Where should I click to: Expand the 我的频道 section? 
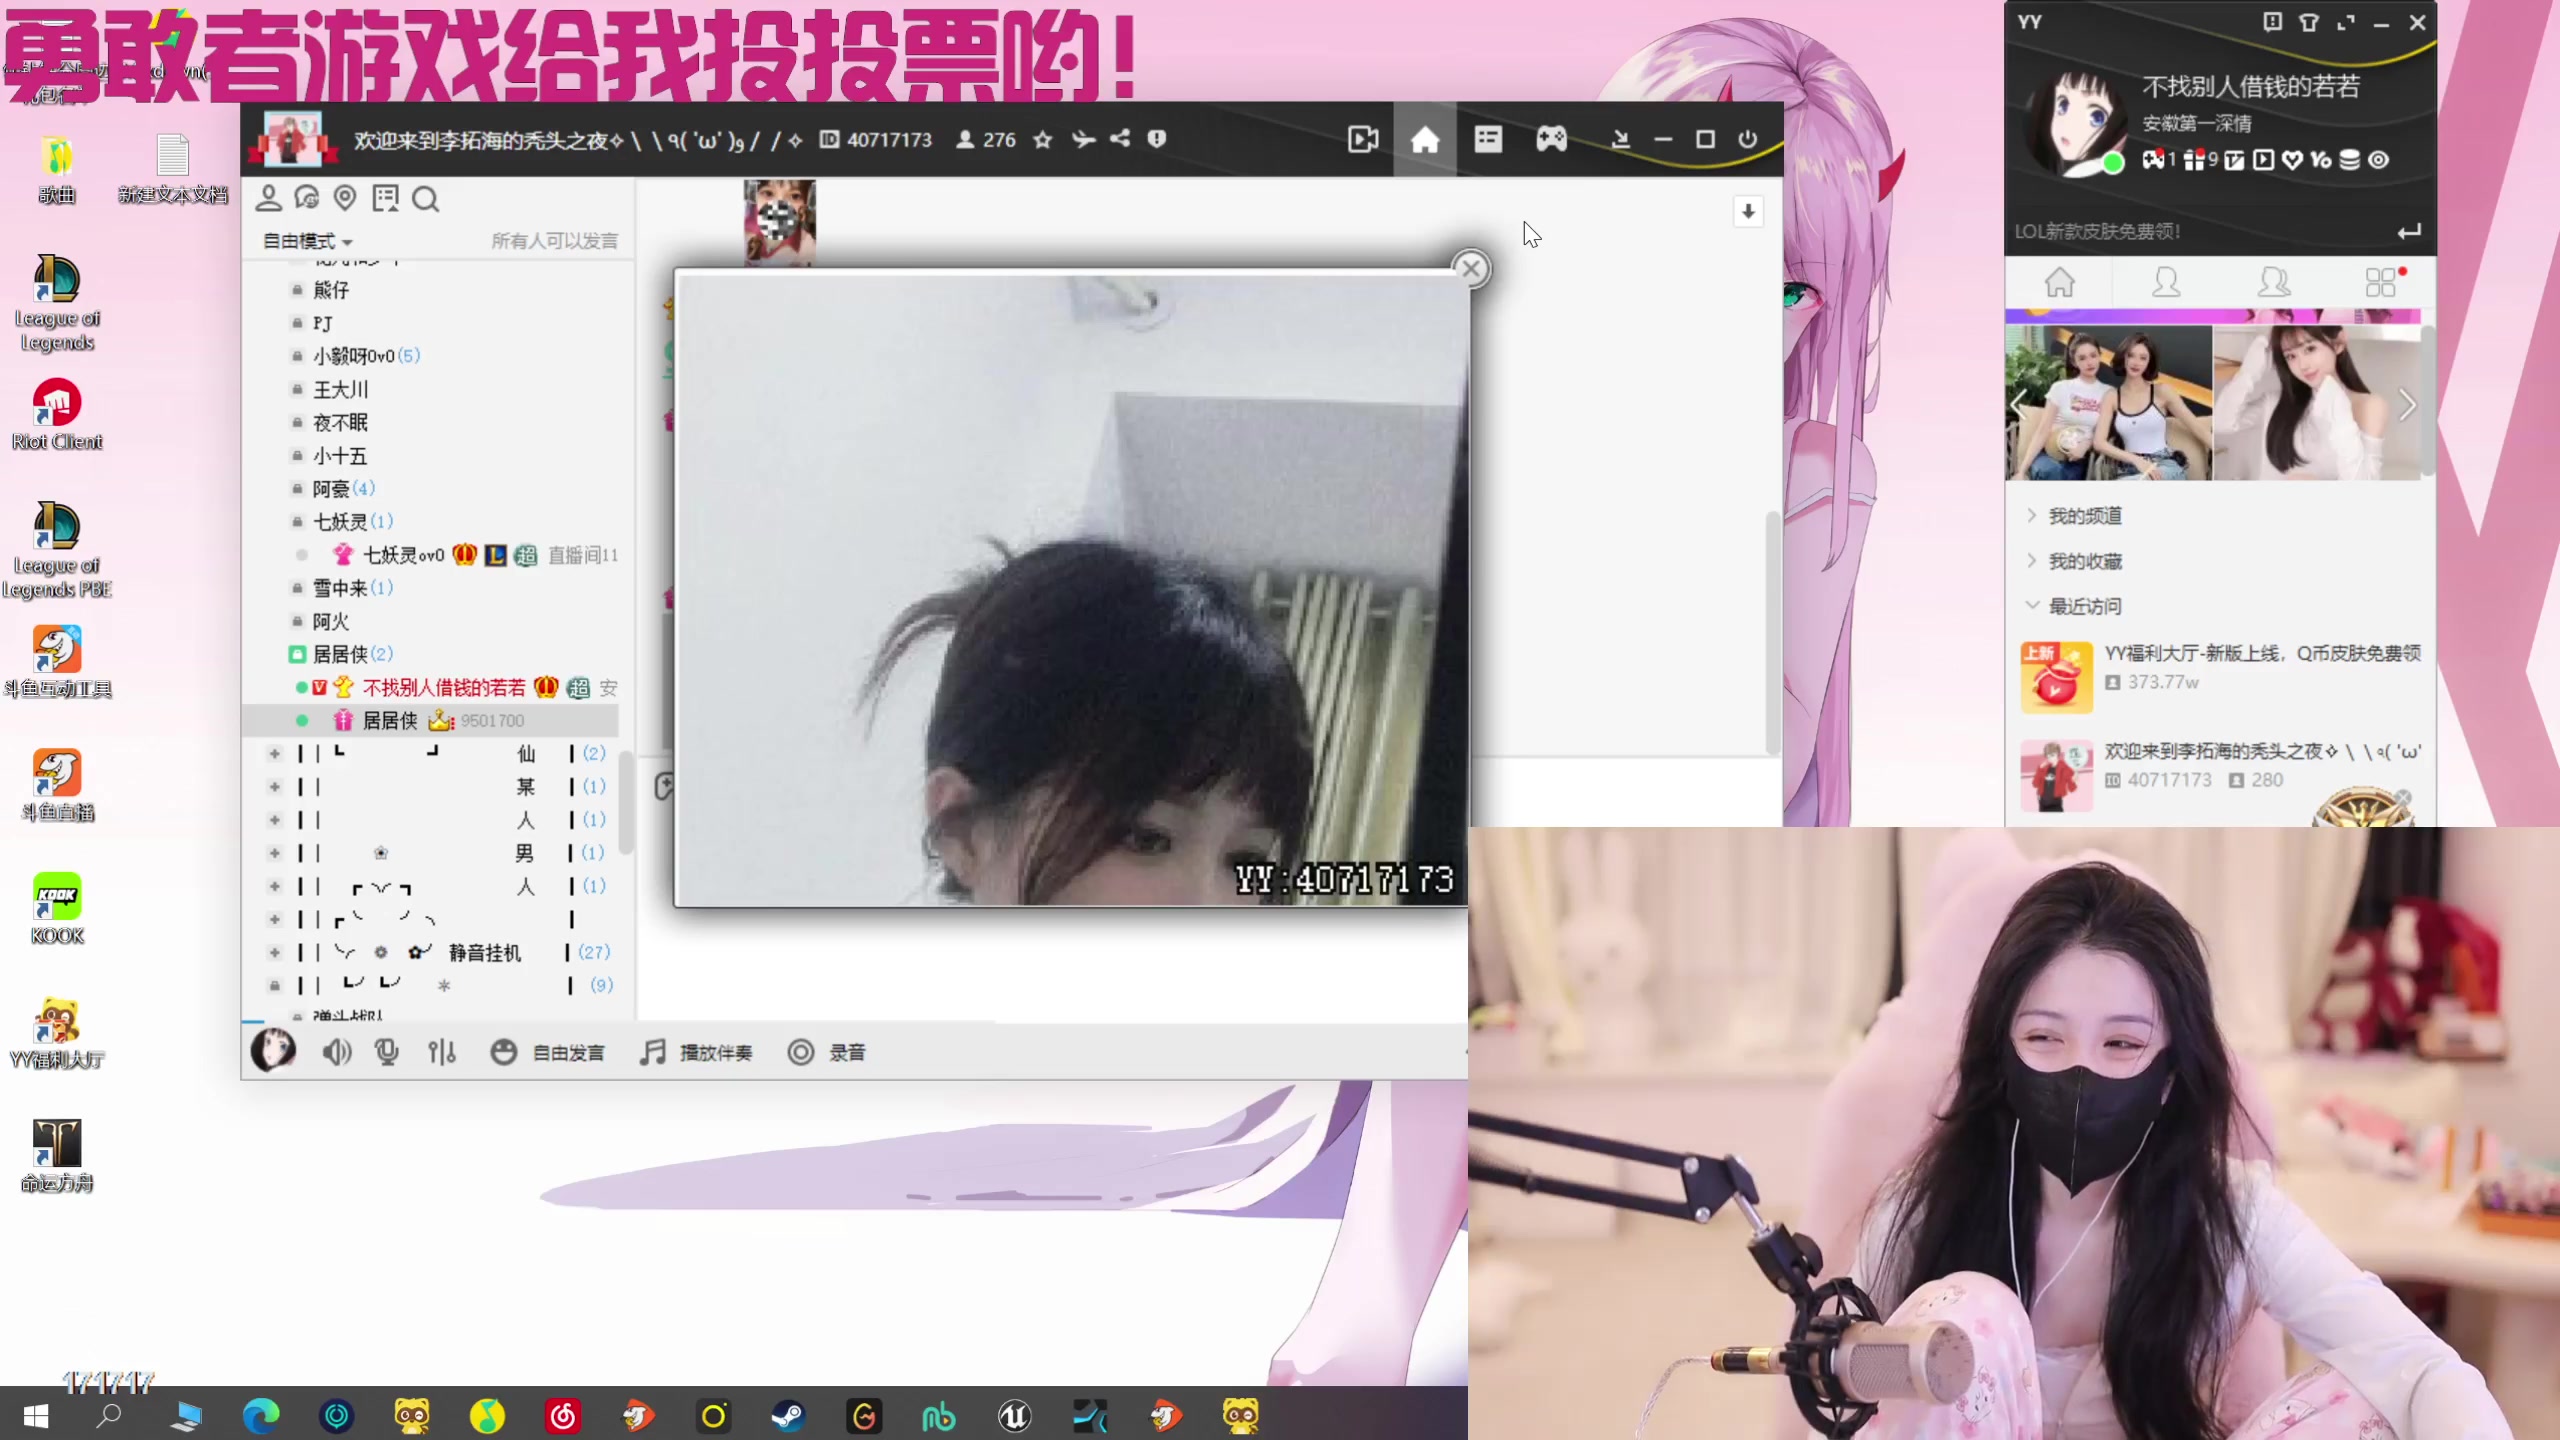click(2083, 516)
